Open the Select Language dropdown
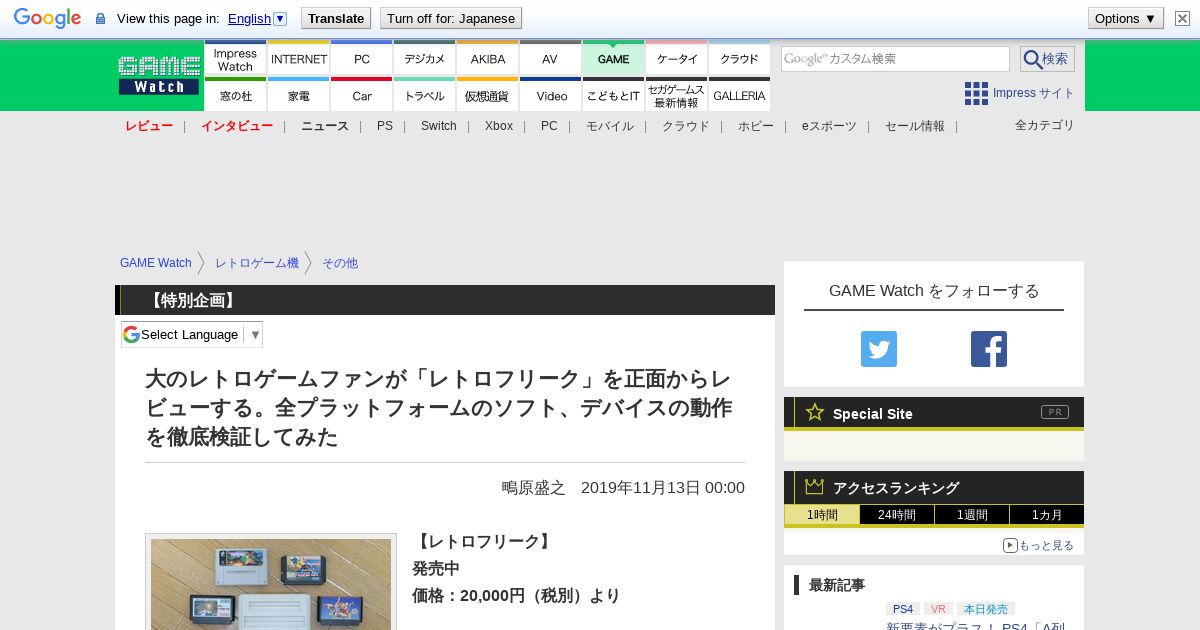Viewport: 1200px width, 630px height. pyautogui.click(x=192, y=334)
